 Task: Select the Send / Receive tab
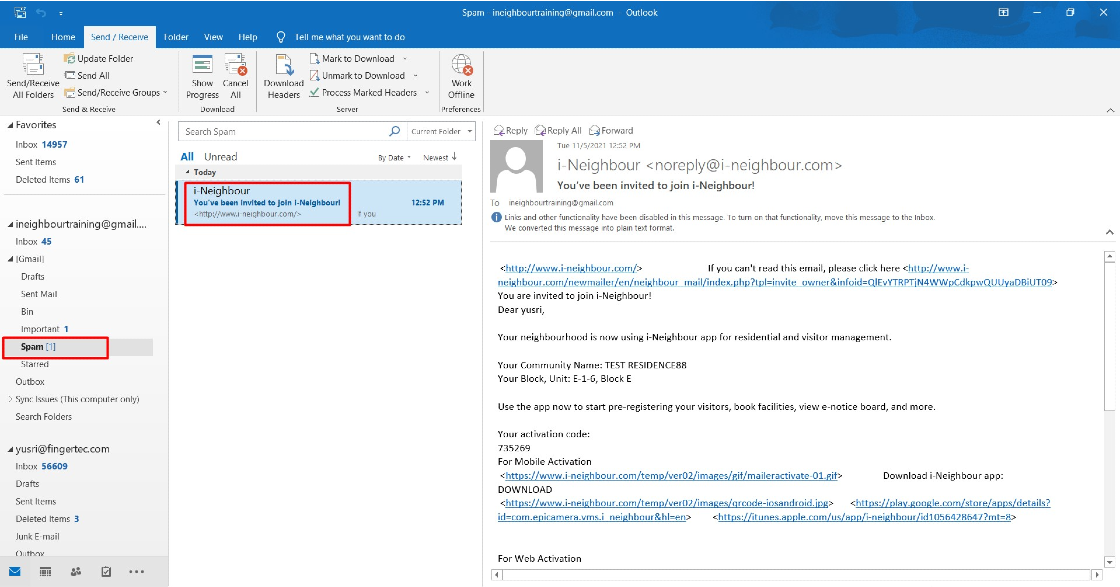119,37
